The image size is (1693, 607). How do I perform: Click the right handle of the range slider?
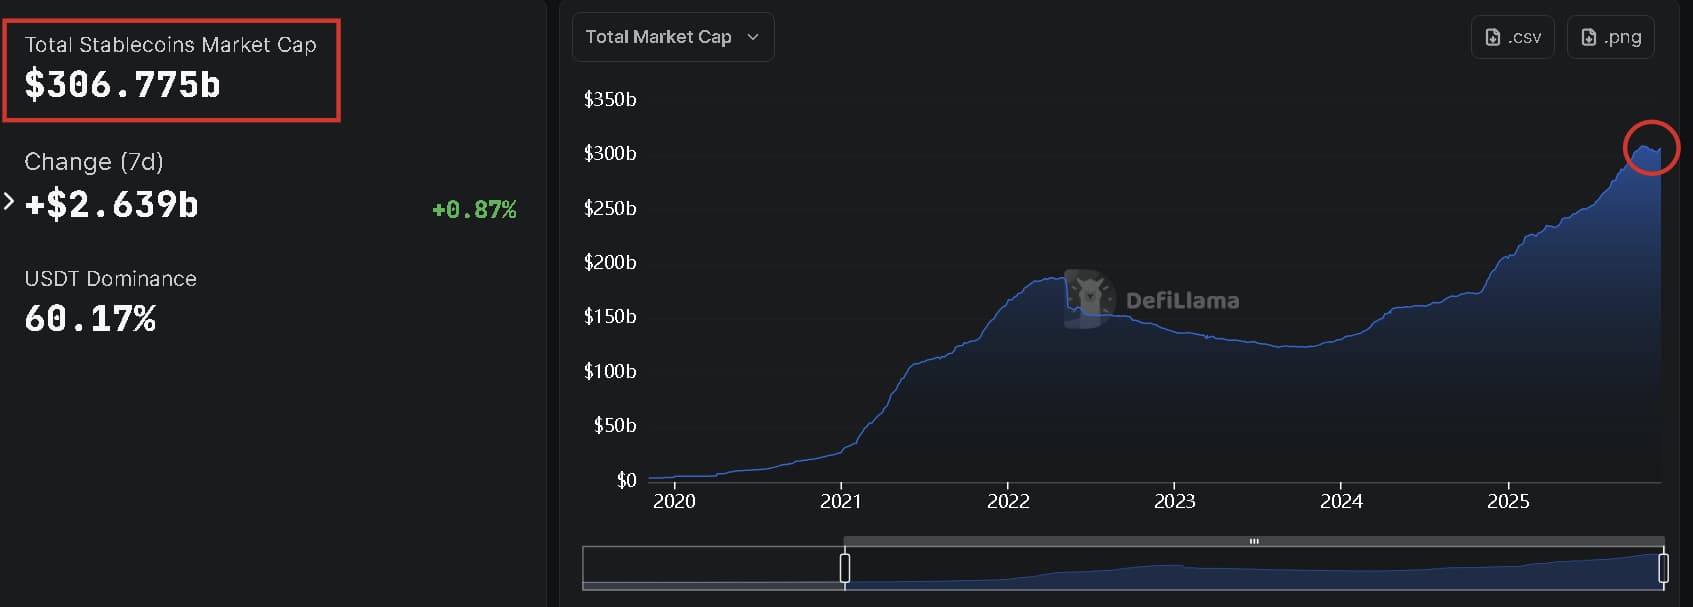(1663, 568)
